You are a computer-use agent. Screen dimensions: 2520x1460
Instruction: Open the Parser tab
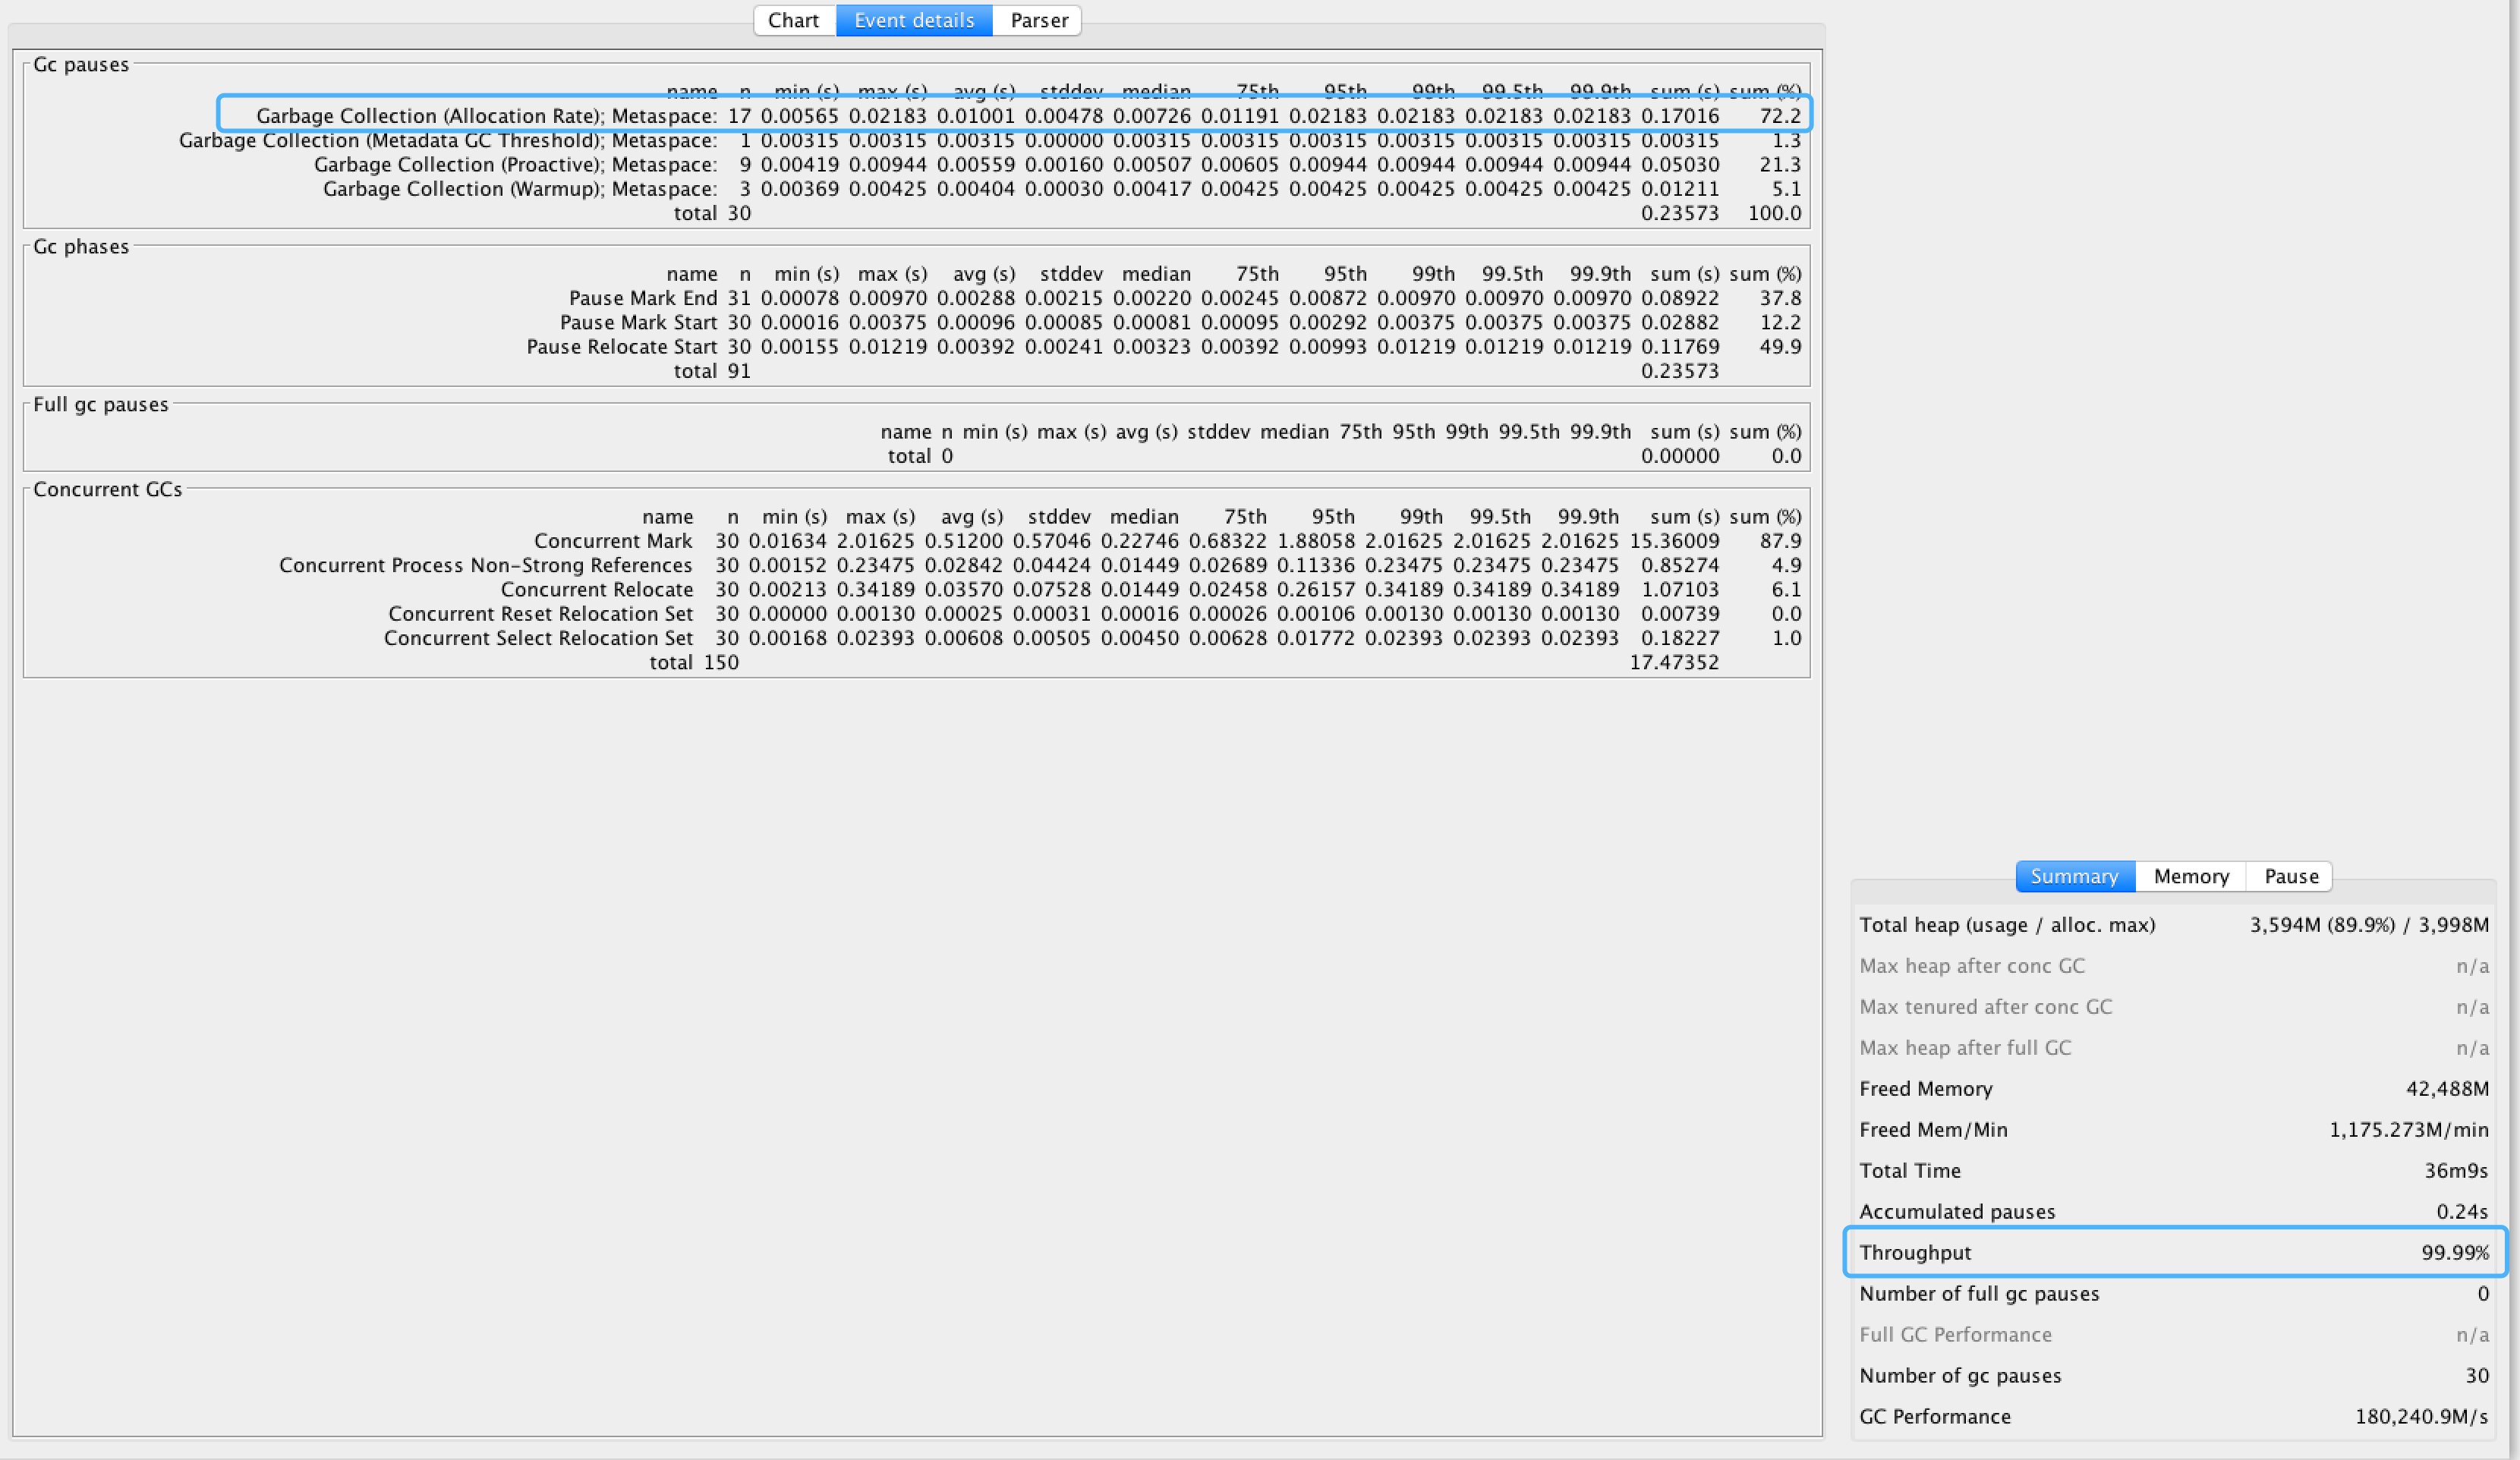[1038, 20]
